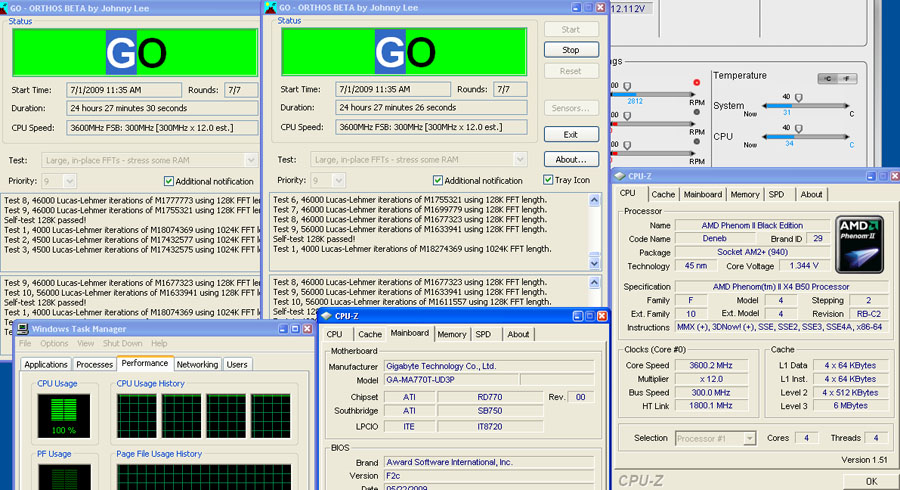This screenshot has height=490, width=900.
Task: Click the CPU-Z title icon in Mainboard window
Action: [328, 316]
